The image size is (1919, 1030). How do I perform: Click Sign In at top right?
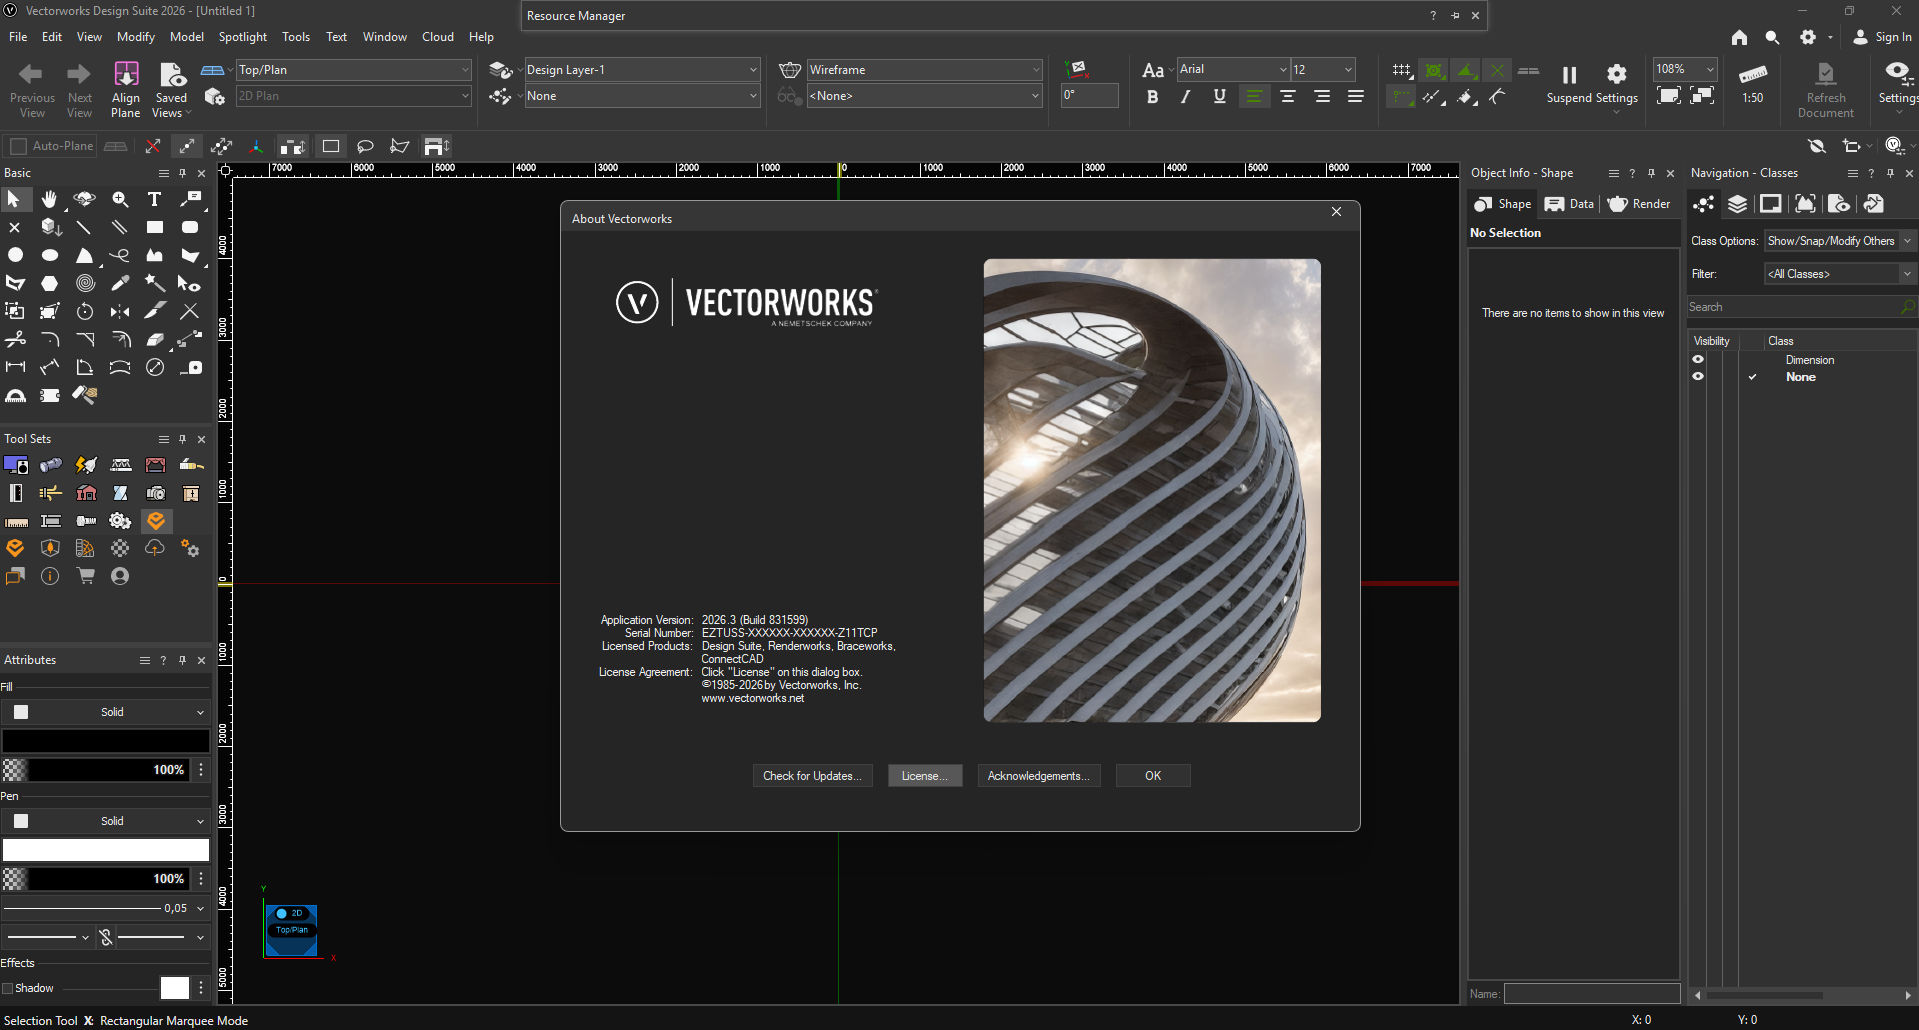1883,37
